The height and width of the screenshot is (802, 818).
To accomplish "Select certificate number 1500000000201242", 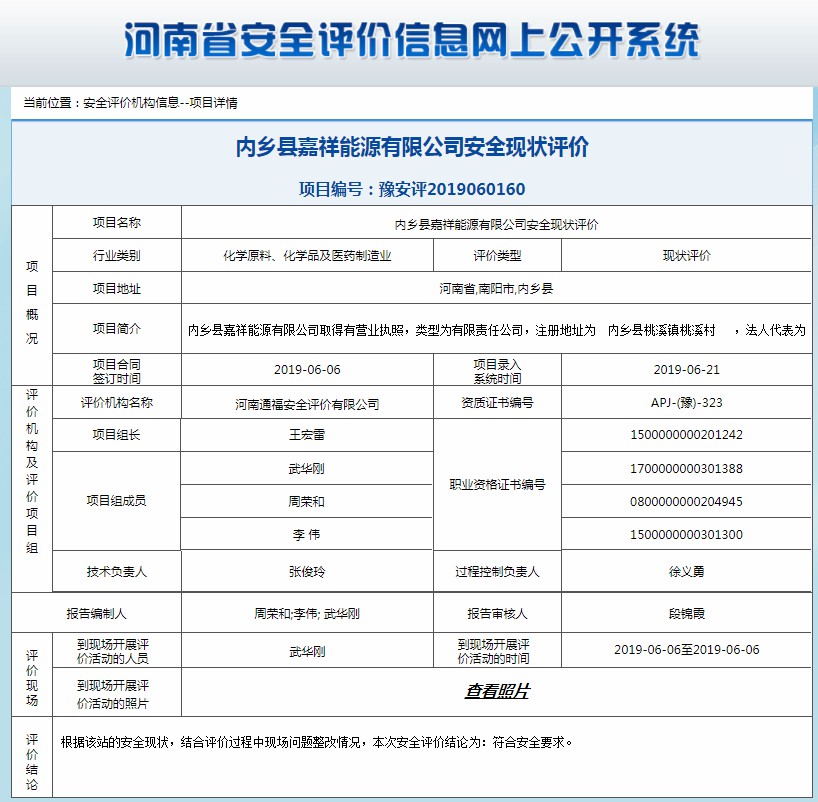I will [687, 435].
